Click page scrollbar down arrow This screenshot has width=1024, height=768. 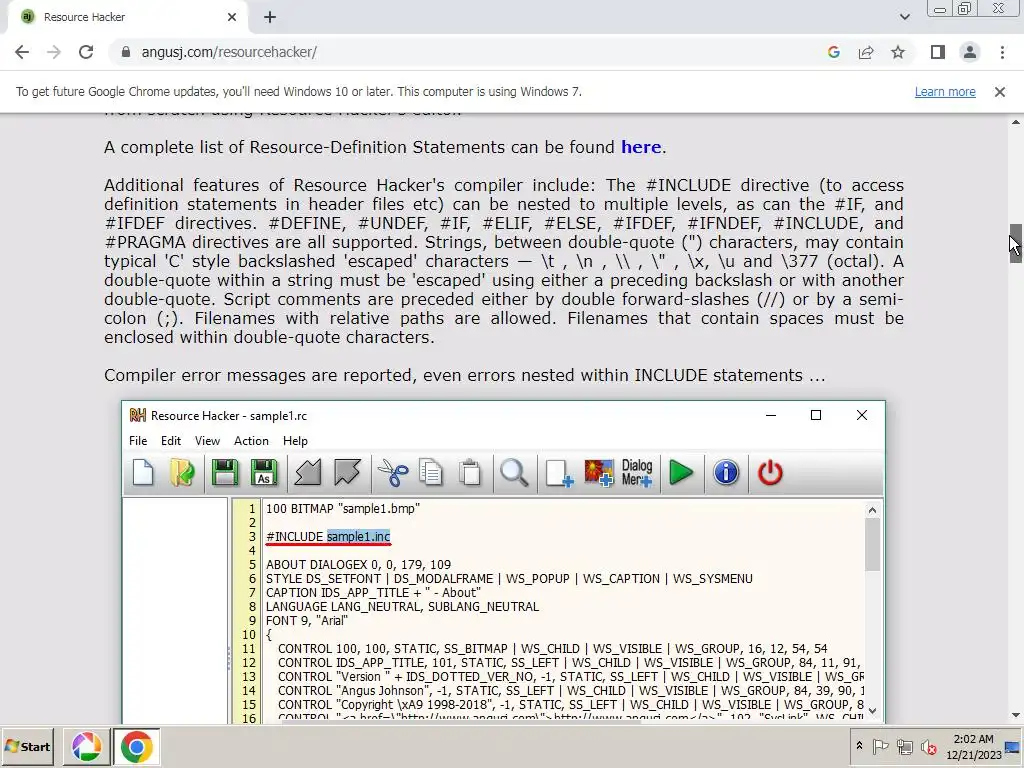pos(1016,715)
